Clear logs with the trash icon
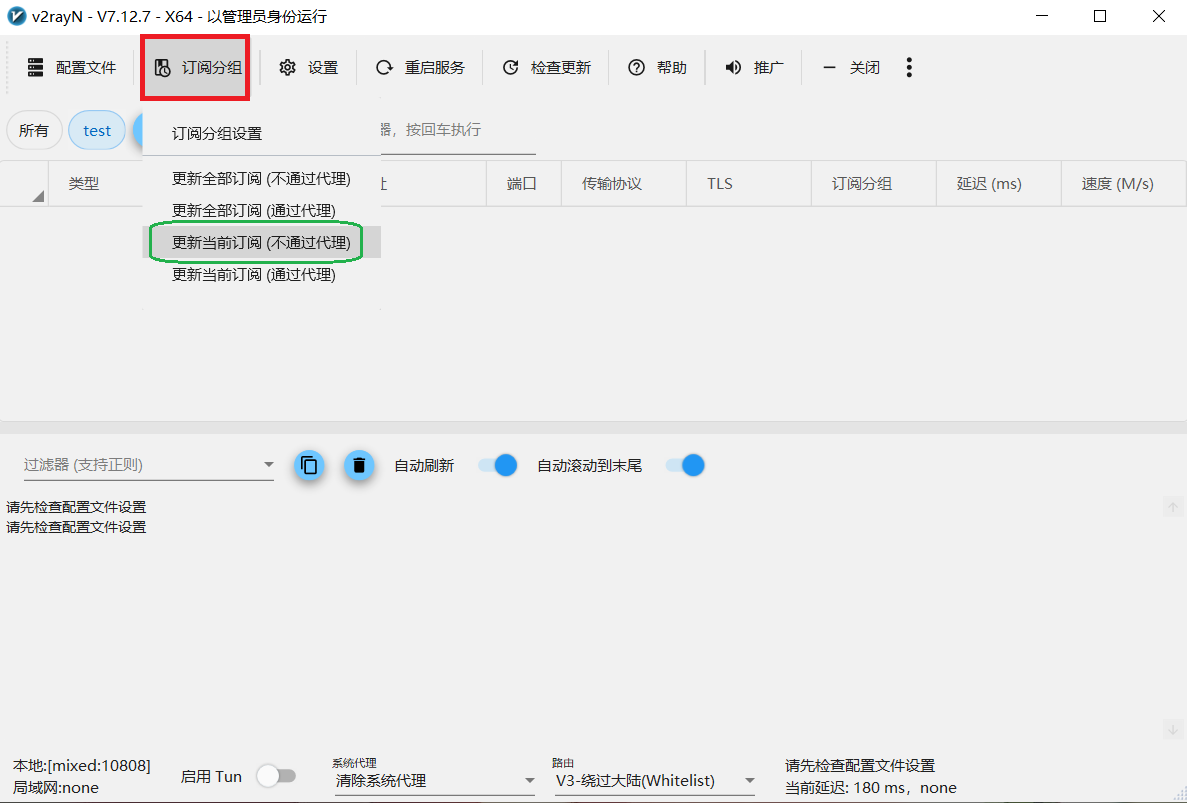Image resolution: width=1187 pixels, height=803 pixels. [x=359, y=465]
